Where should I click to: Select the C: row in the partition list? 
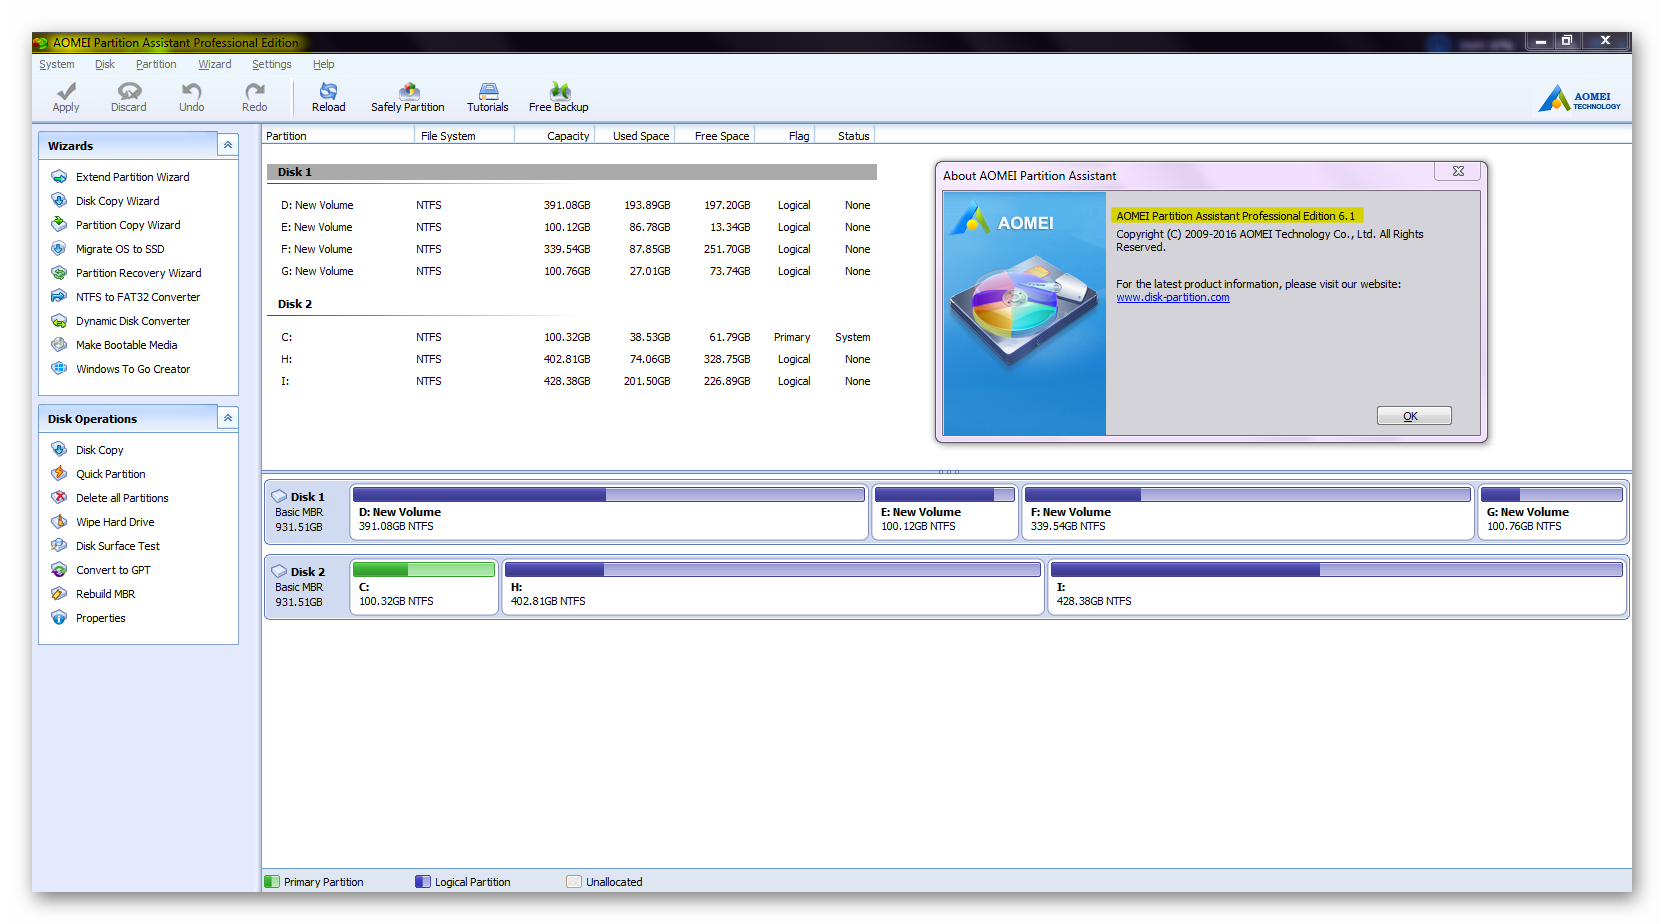[x=572, y=337]
